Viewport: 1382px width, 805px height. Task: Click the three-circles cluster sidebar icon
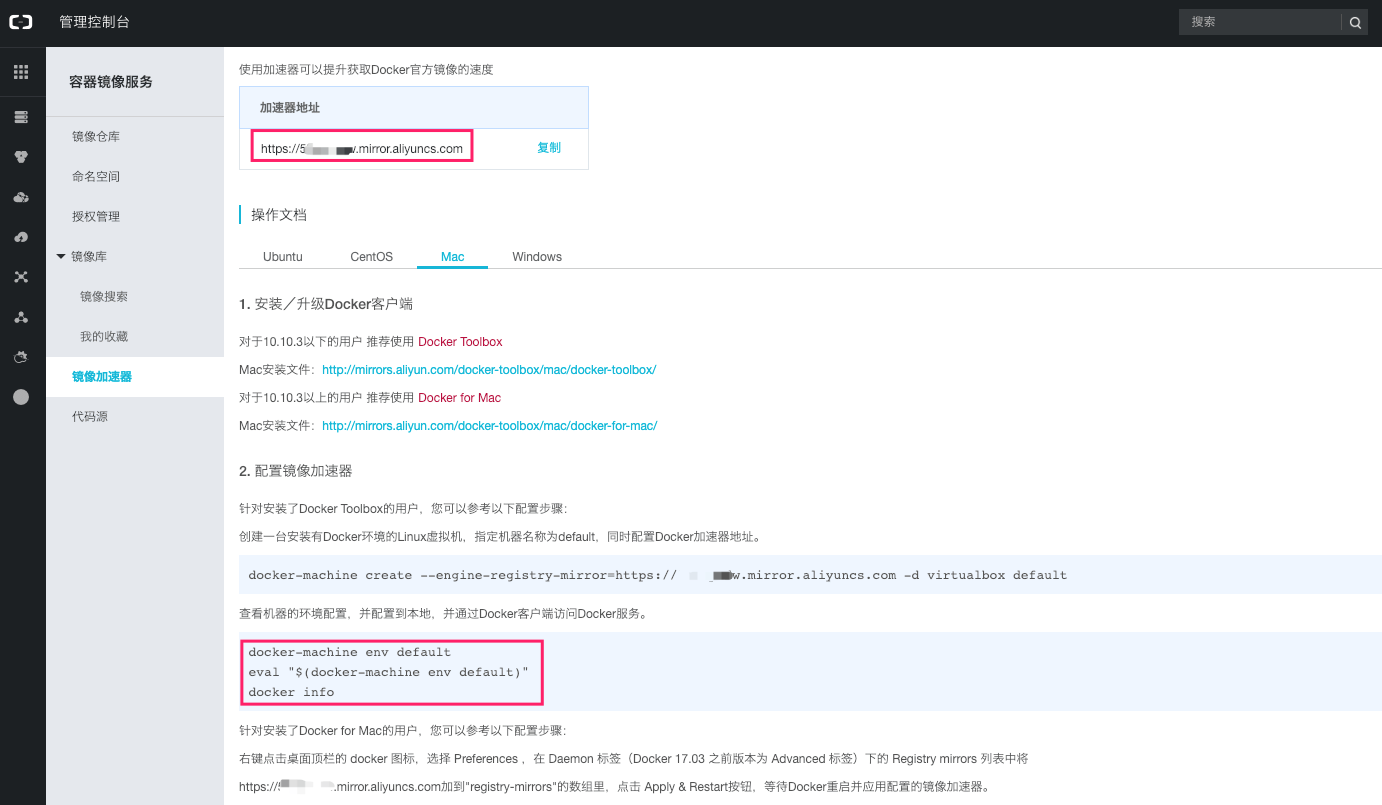21,157
